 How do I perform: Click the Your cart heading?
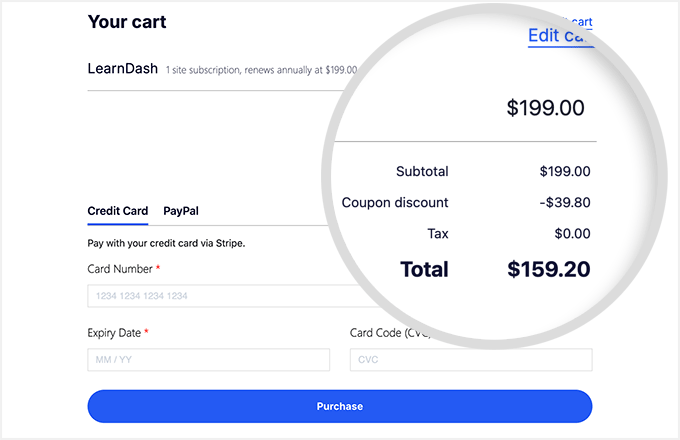pos(127,22)
